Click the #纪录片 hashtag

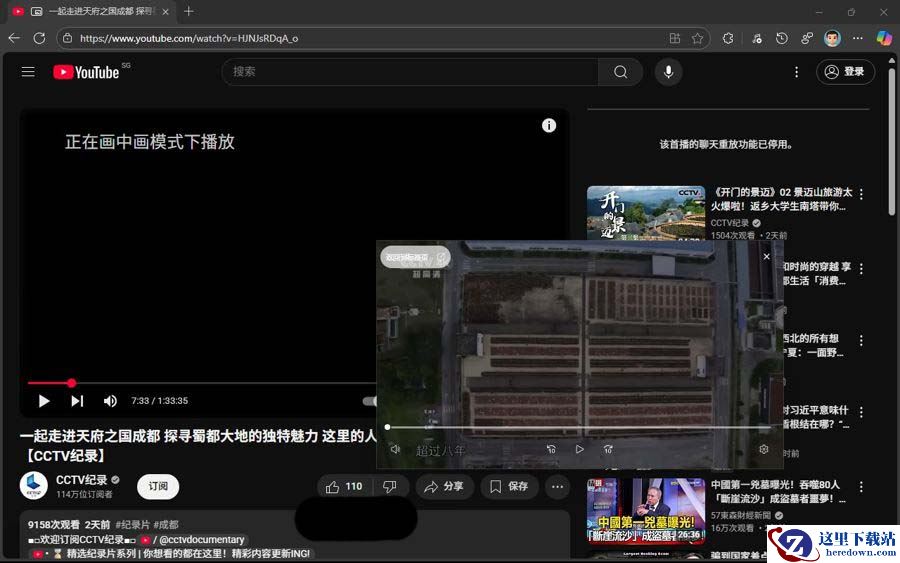pos(133,525)
